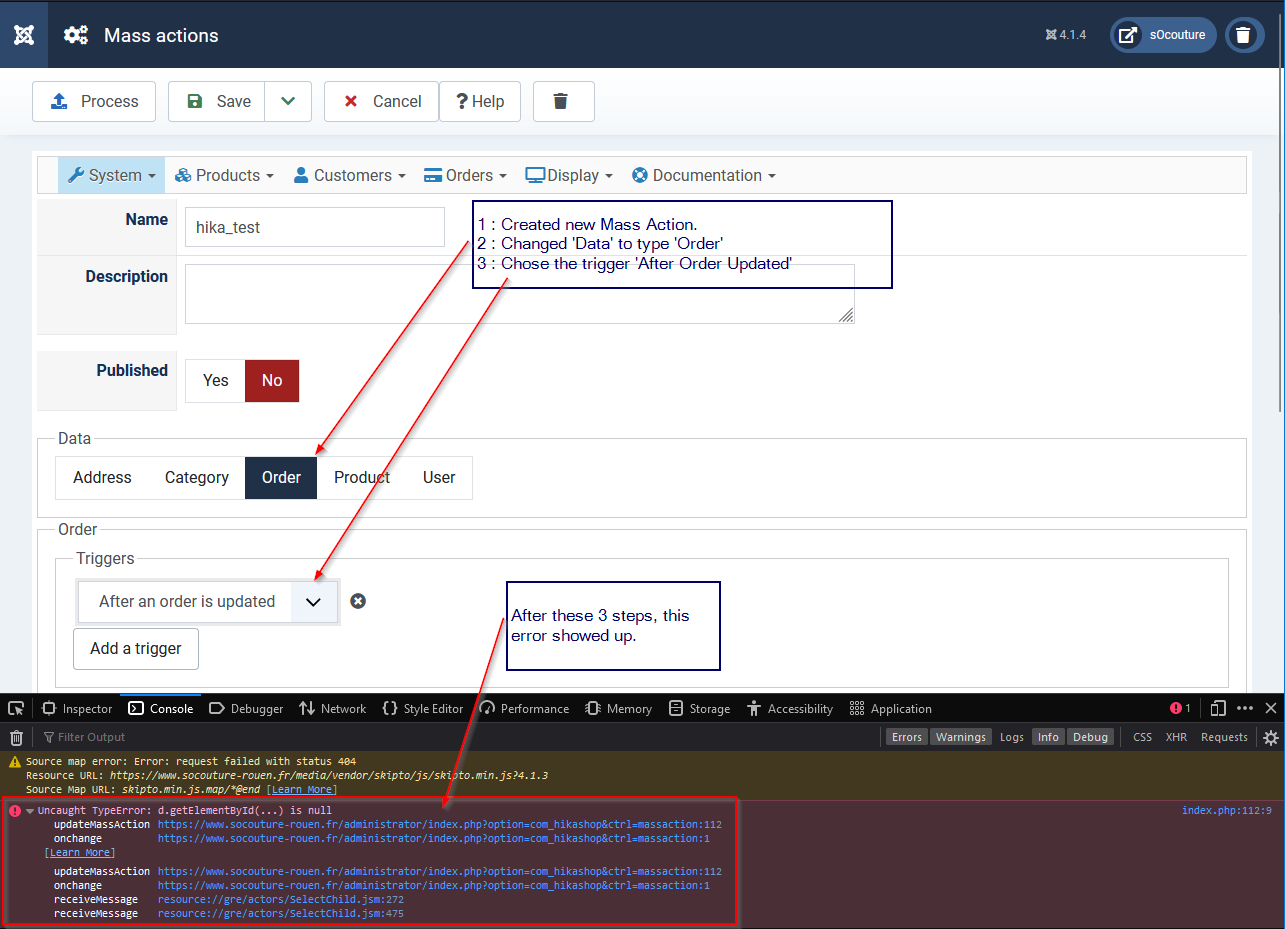Click the Joomla logo icon

pyautogui.click(x=25, y=35)
